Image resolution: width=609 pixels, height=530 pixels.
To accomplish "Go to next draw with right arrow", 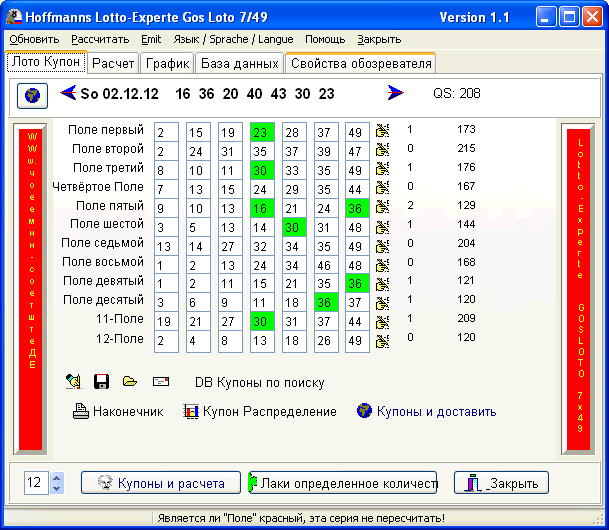I will (x=395, y=93).
